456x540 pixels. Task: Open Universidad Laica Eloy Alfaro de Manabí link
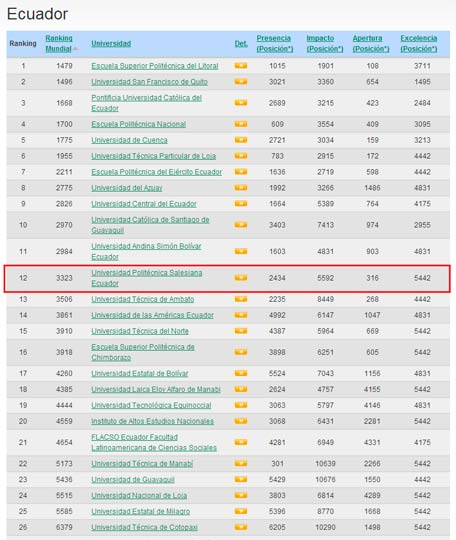click(x=156, y=389)
